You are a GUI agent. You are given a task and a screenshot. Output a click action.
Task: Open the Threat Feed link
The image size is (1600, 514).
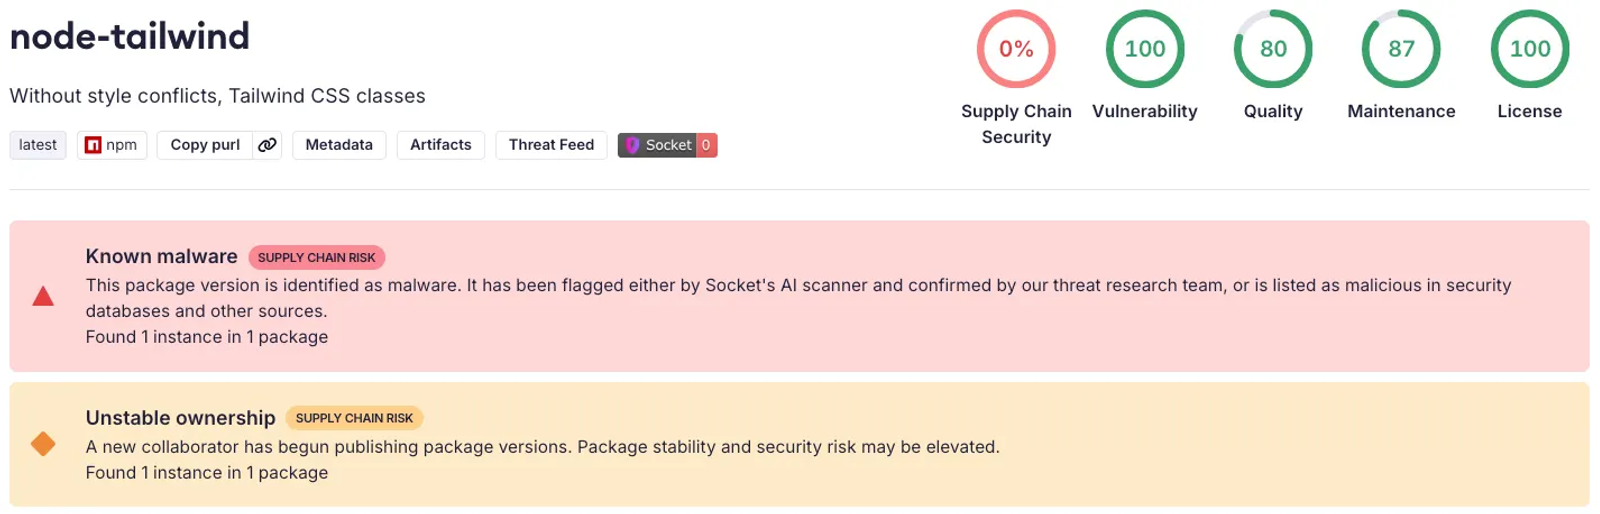[551, 145]
